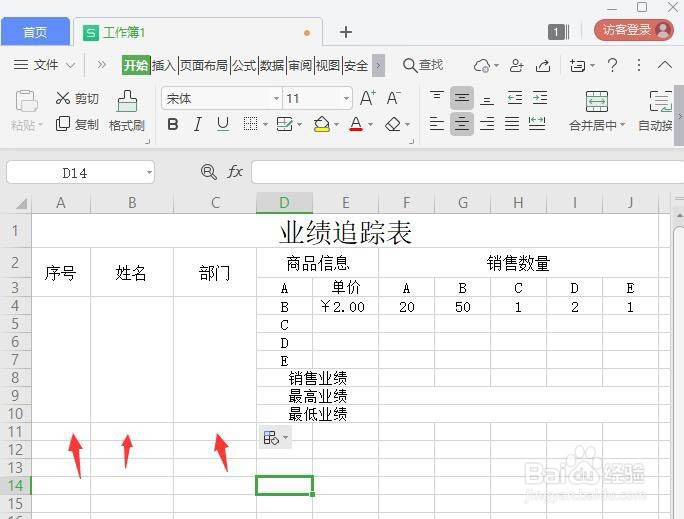This screenshot has height=519, width=684.
Task: Toggle vertical middle alignment
Action: [462, 98]
